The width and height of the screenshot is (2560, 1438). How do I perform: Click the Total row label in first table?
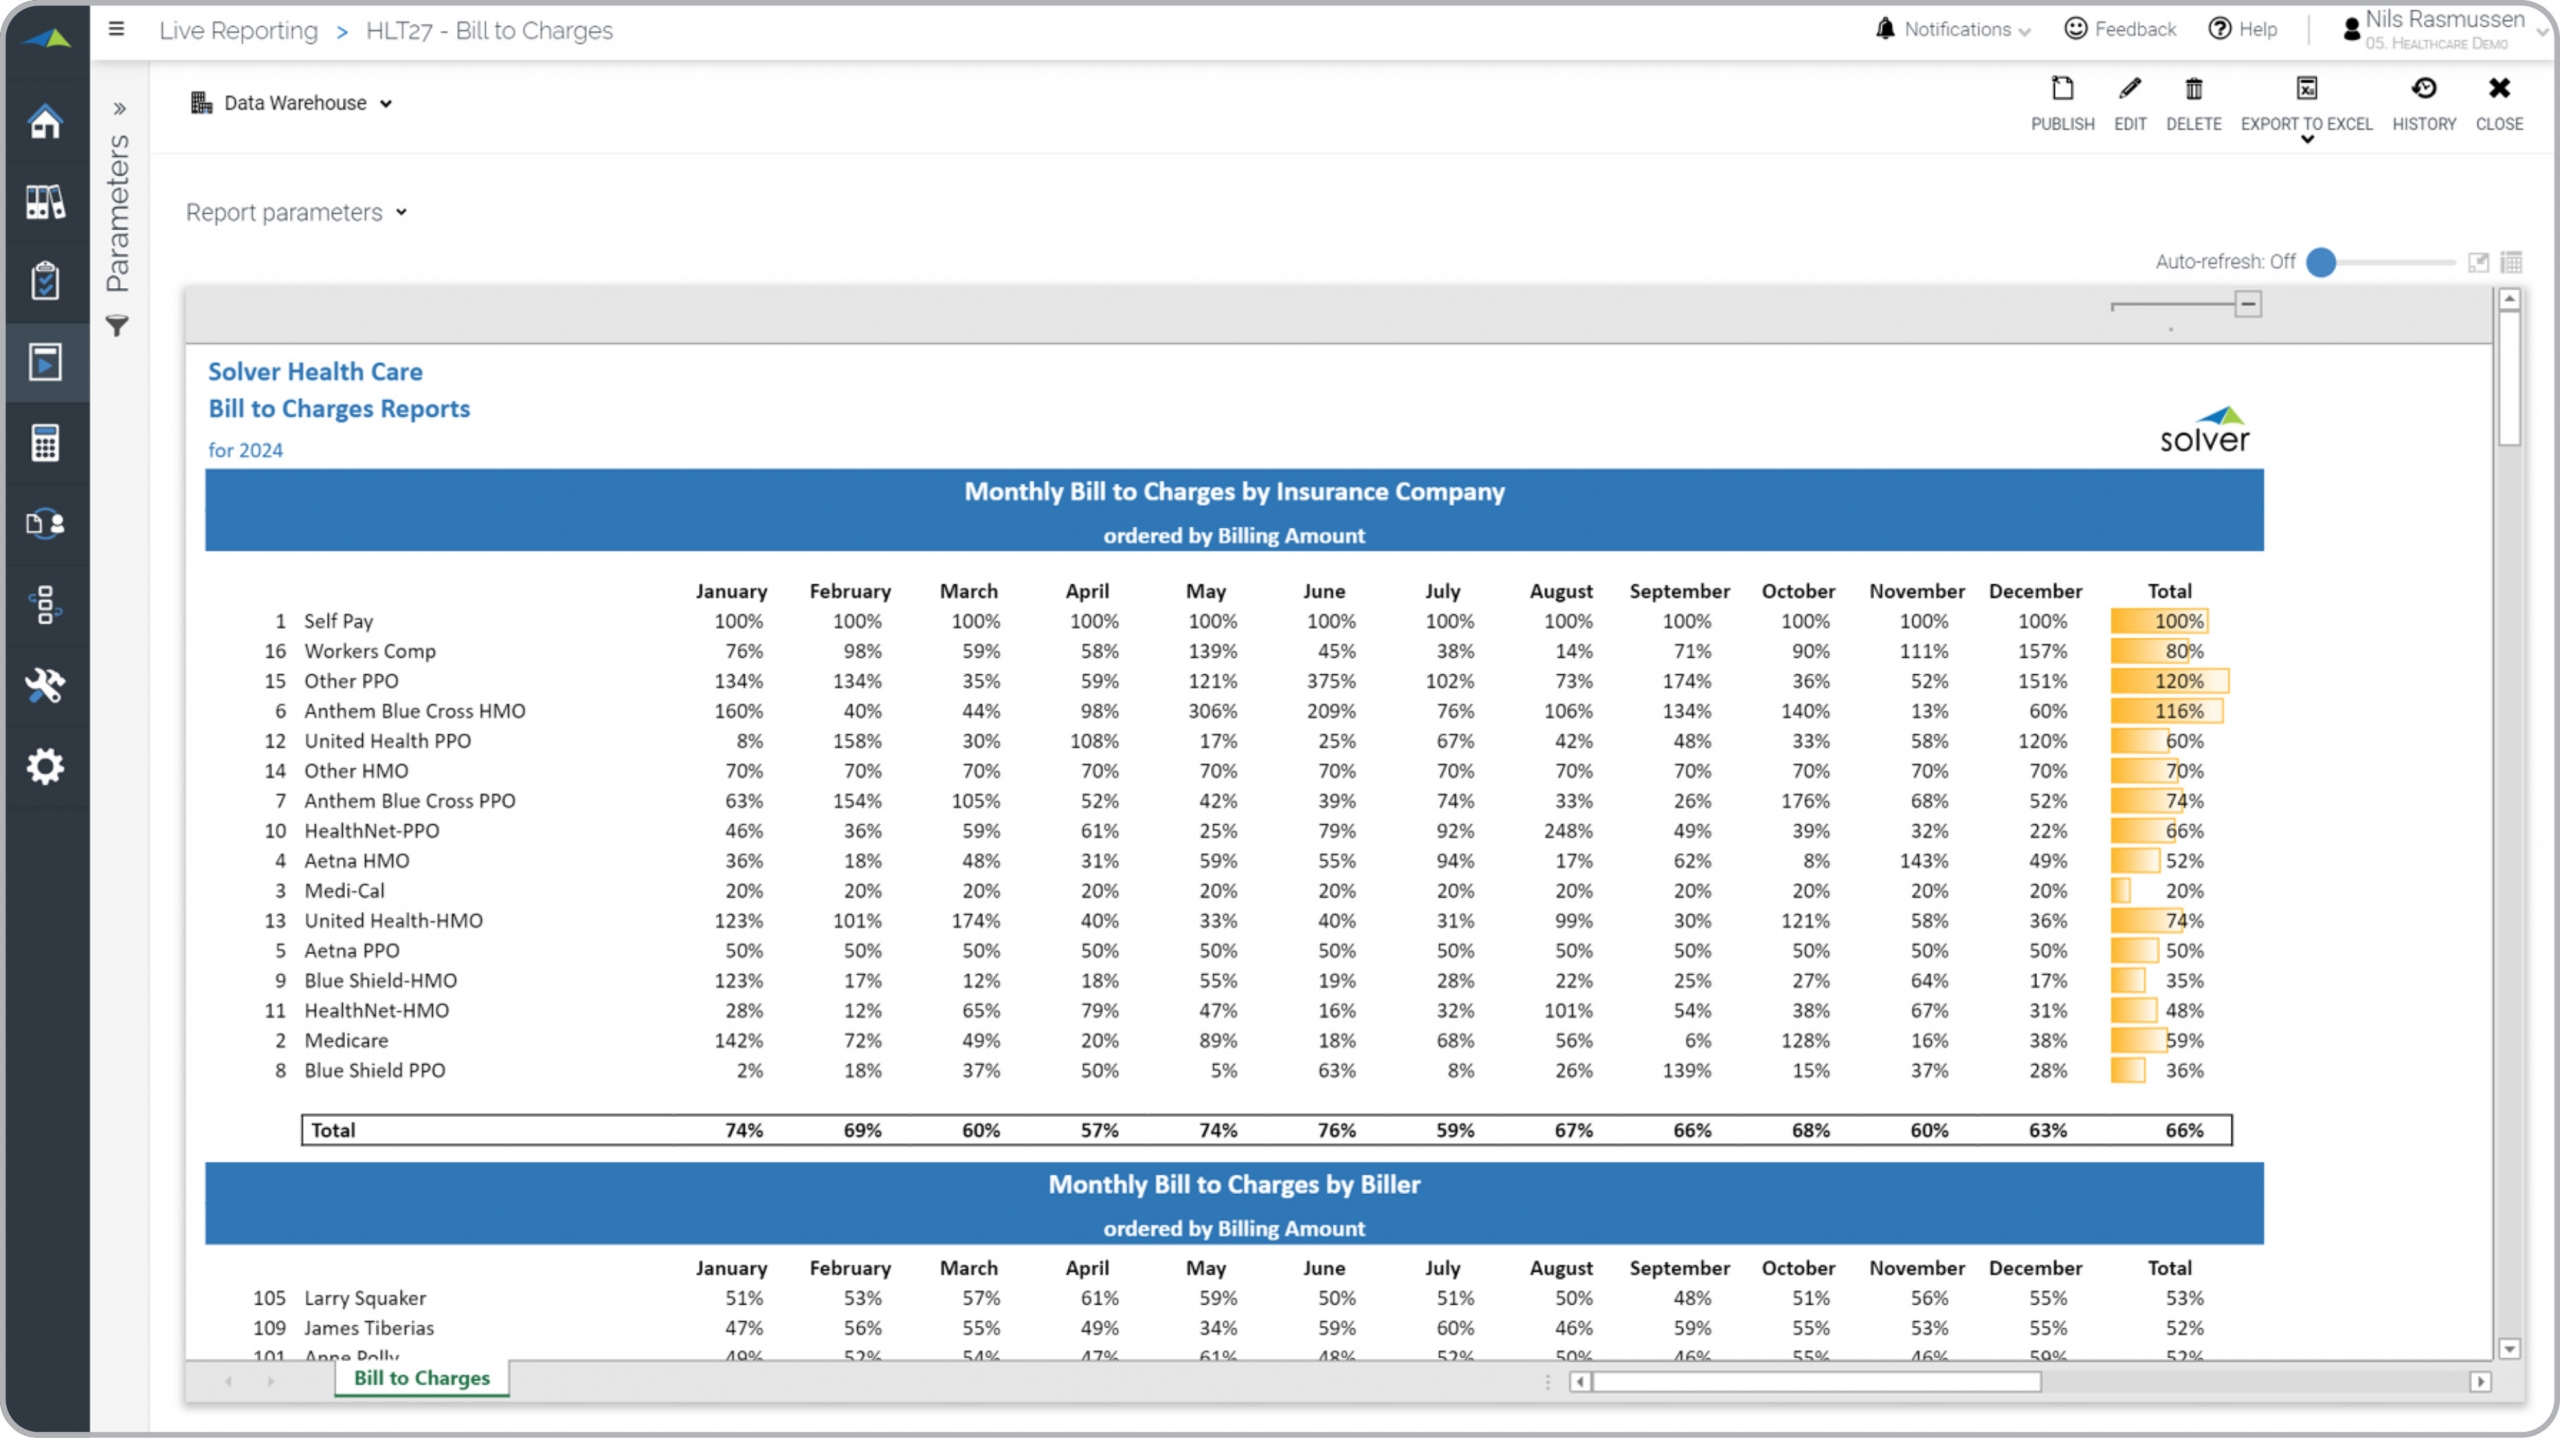[333, 1130]
